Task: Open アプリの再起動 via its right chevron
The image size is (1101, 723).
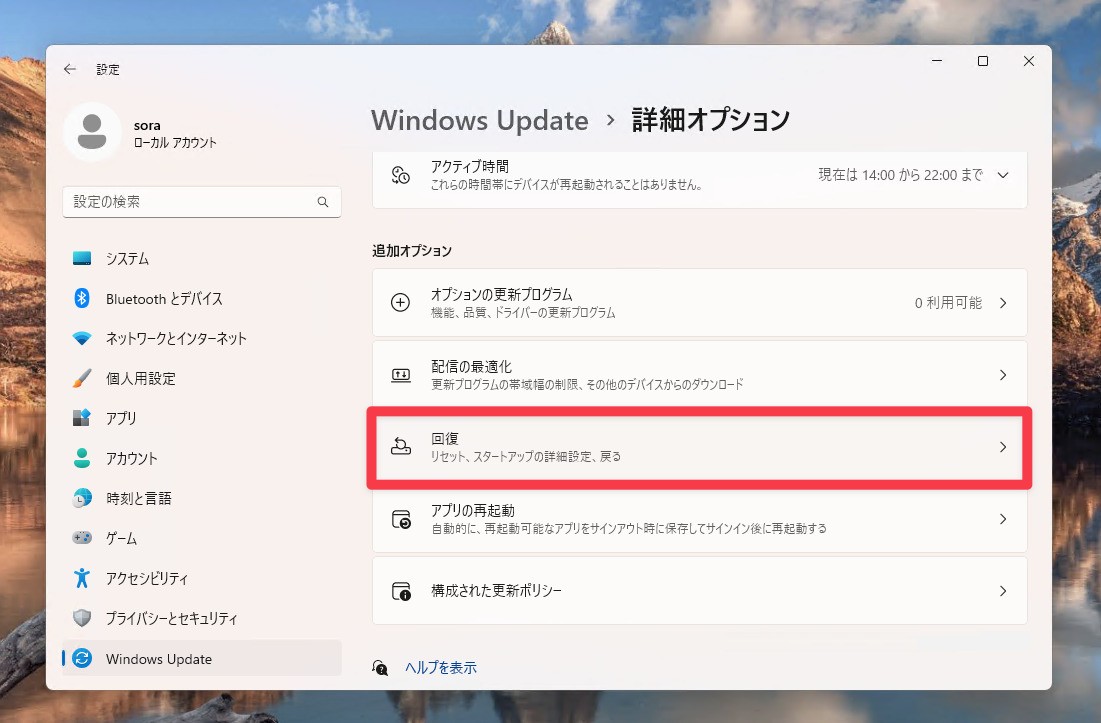Action: (1003, 519)
